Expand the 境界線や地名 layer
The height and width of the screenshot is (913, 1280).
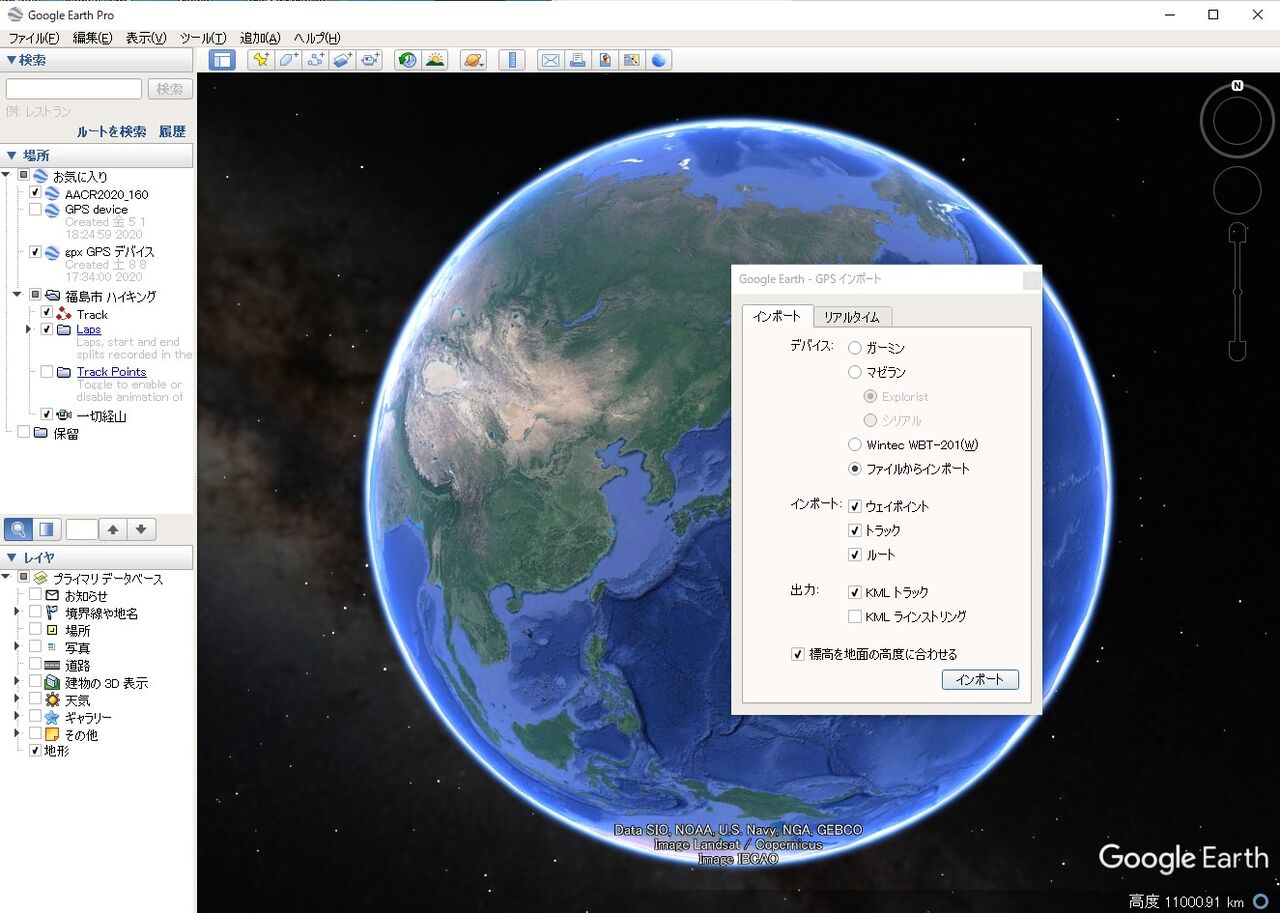tap(17, 612)
